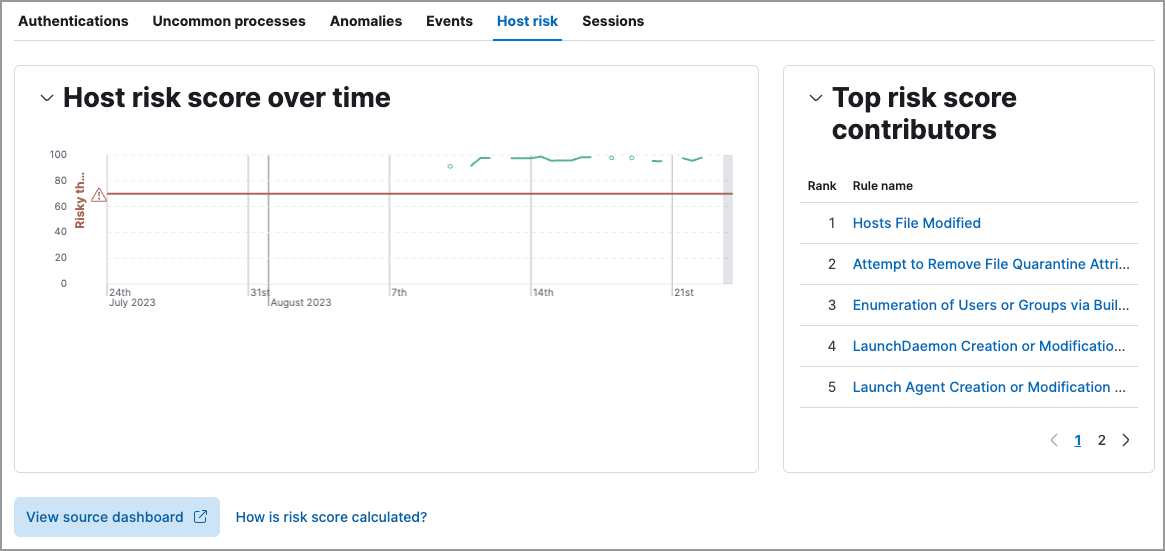Screen dimensions: 1165x551
Task: Open the Sessions tab
Action: 613,21
